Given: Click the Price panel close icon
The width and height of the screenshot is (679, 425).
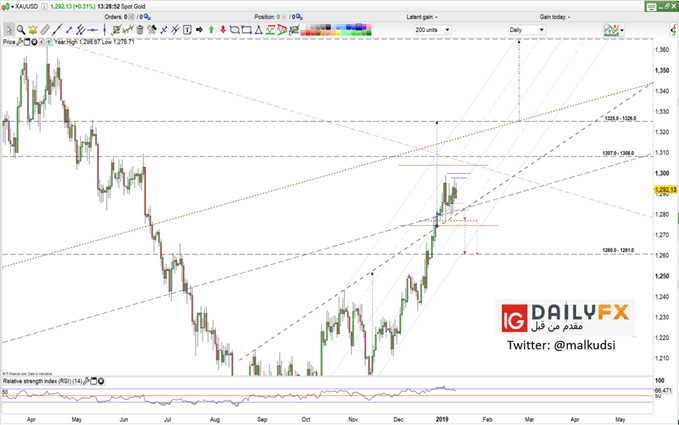Looking at the screenshot, I should [x=34, y=42].
